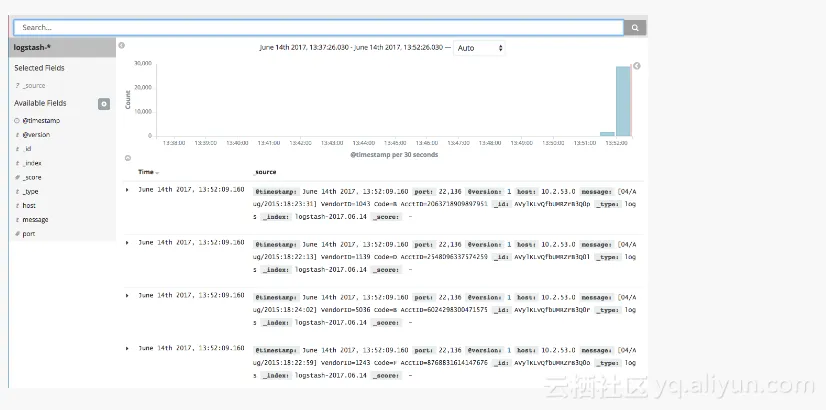This screenshot has height=410, width=826.
Task: Click the _source column header
Action: (x=265, y=172)
